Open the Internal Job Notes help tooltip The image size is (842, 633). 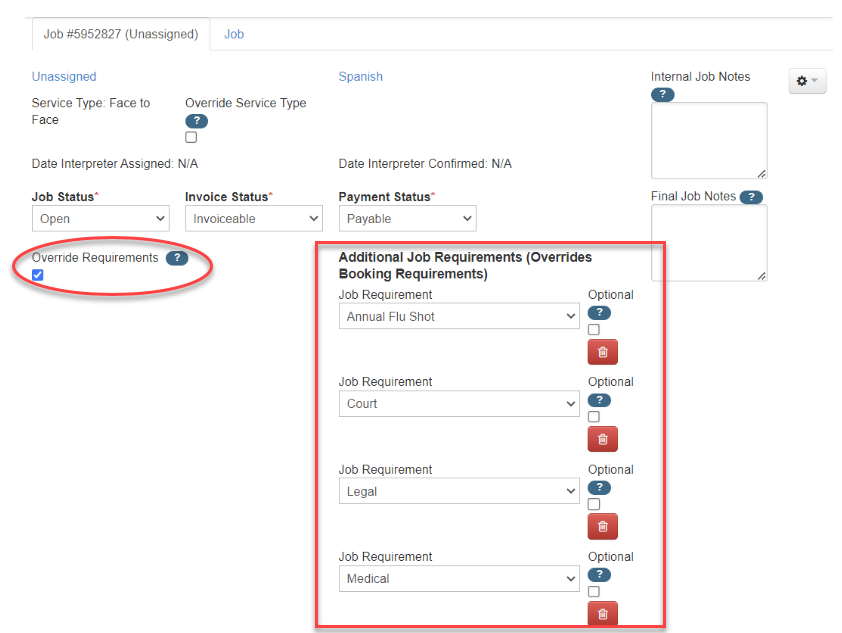[x=663, y=94]
